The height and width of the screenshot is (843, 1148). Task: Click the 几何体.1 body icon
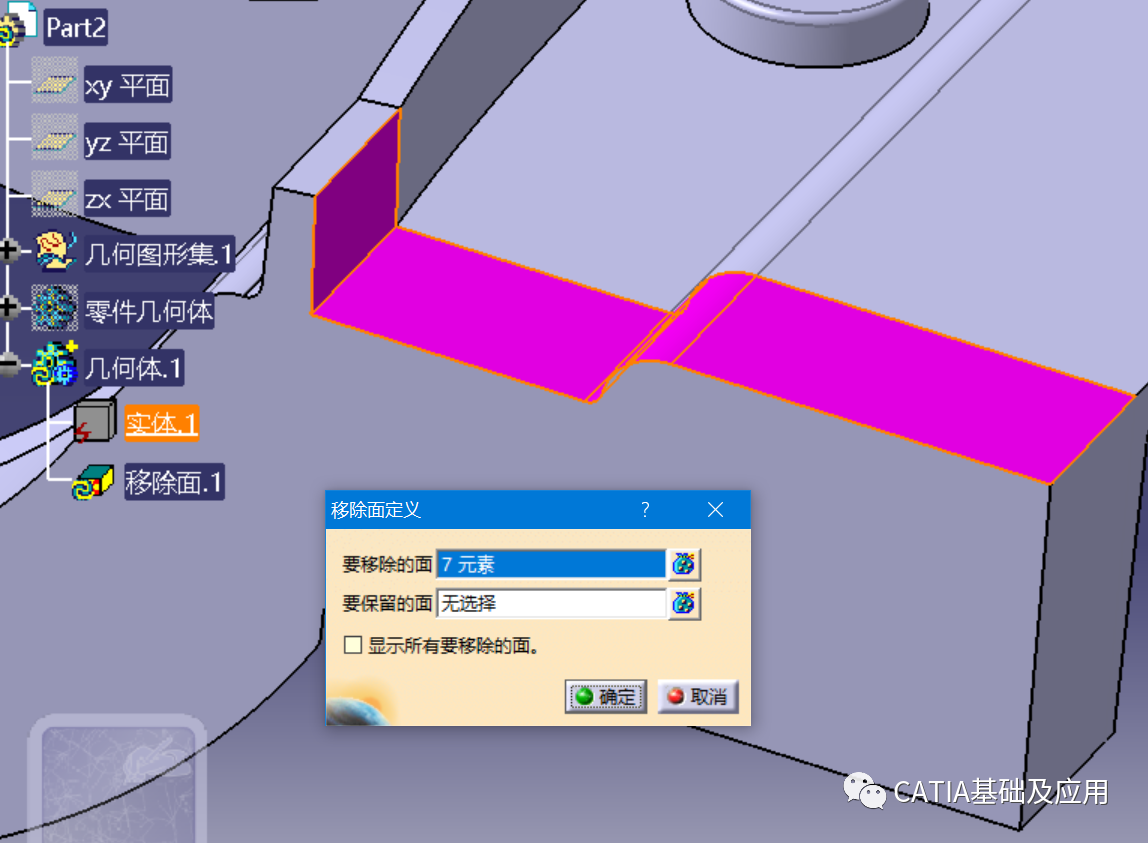[55, 364]
